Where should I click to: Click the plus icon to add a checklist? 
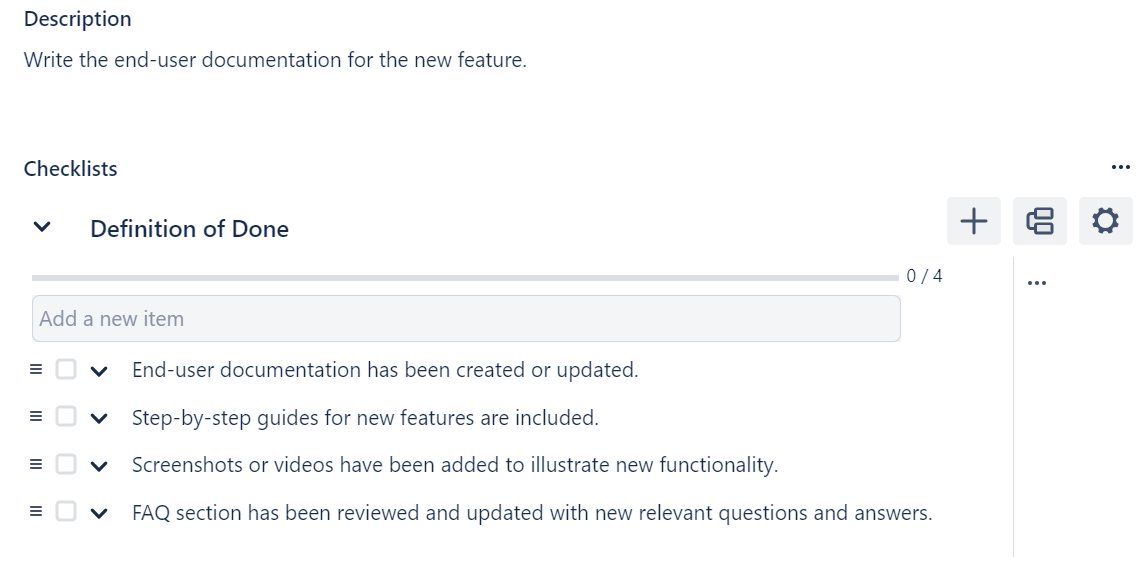tap(973, 221)
